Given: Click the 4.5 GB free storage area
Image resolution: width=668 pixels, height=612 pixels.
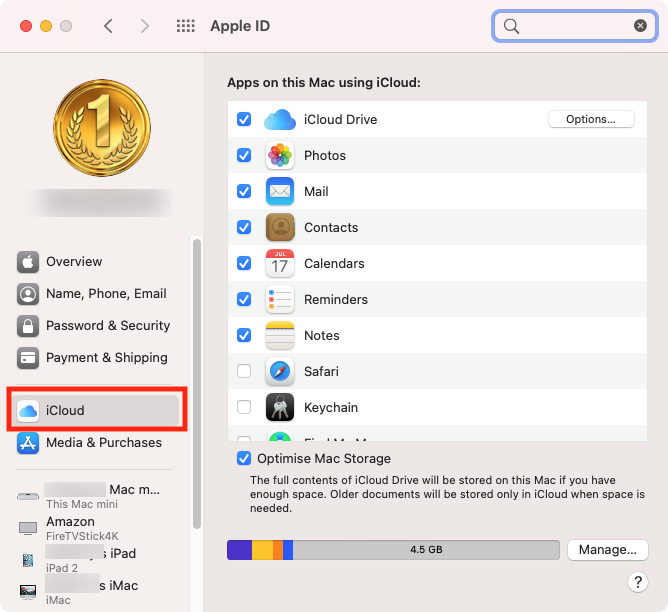Looking at the screenshot, I should (x=426, y=550).
